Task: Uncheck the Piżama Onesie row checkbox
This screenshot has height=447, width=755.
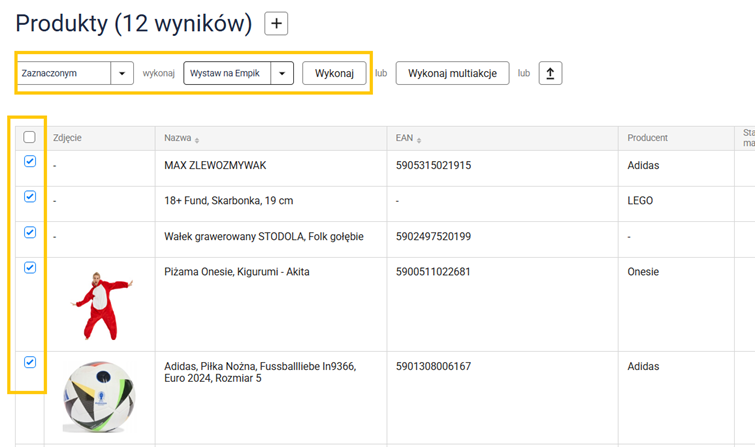Action: (x=29, y=267)
